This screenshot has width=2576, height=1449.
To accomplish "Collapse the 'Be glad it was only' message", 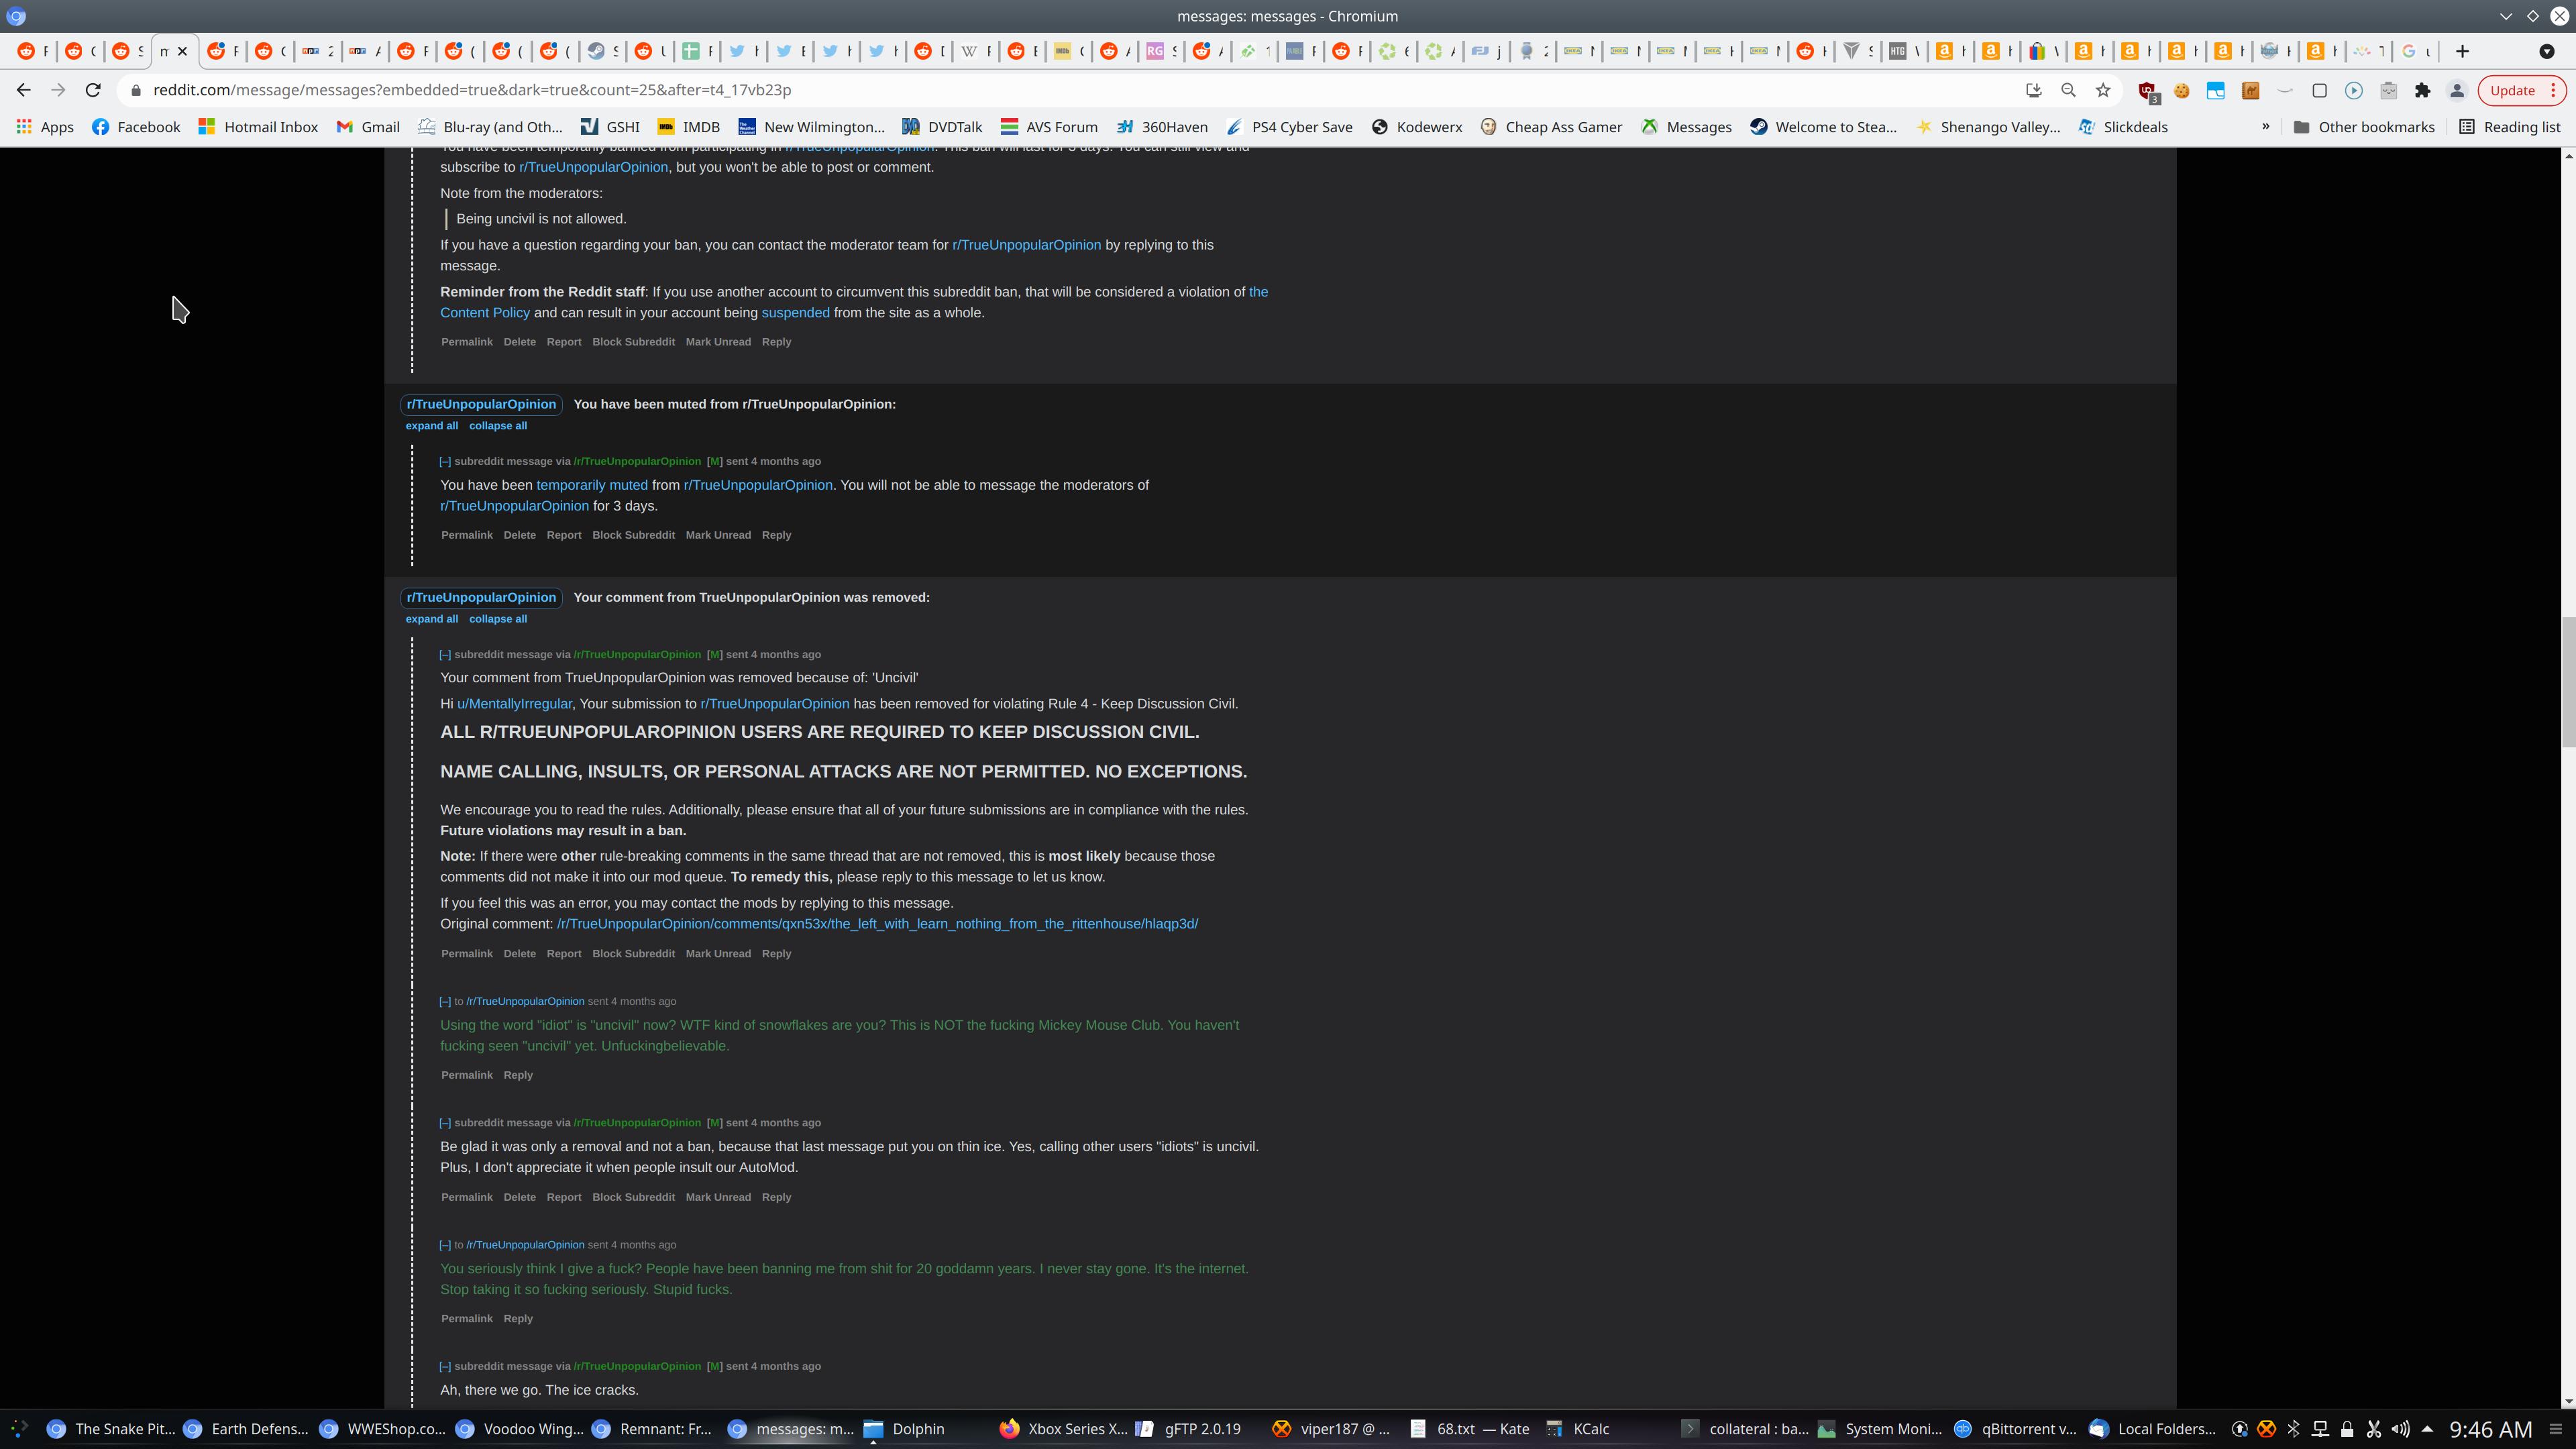I will tap(445, 1122).
